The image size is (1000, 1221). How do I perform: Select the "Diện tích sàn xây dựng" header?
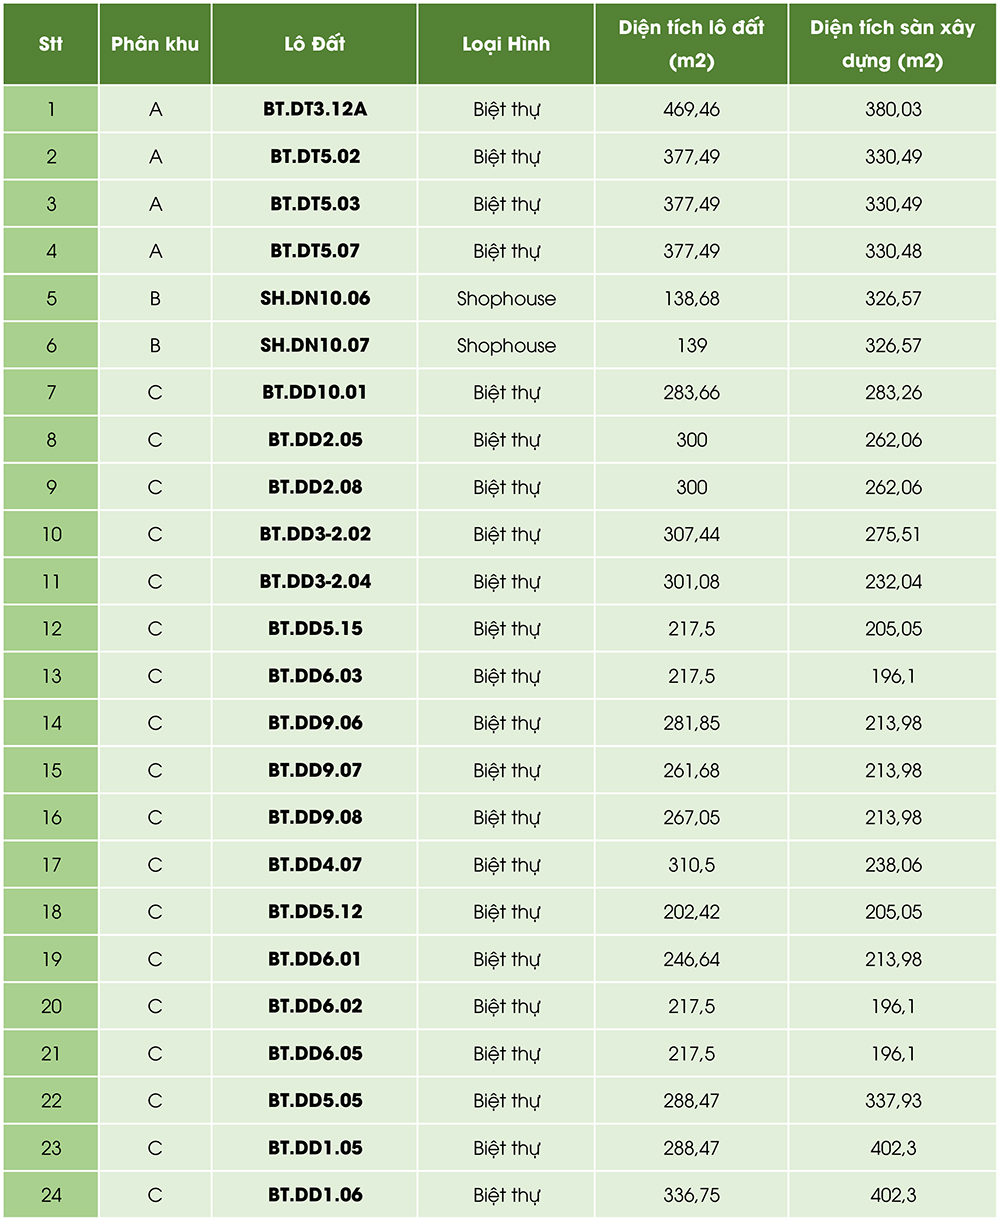[x=893, y=44]
